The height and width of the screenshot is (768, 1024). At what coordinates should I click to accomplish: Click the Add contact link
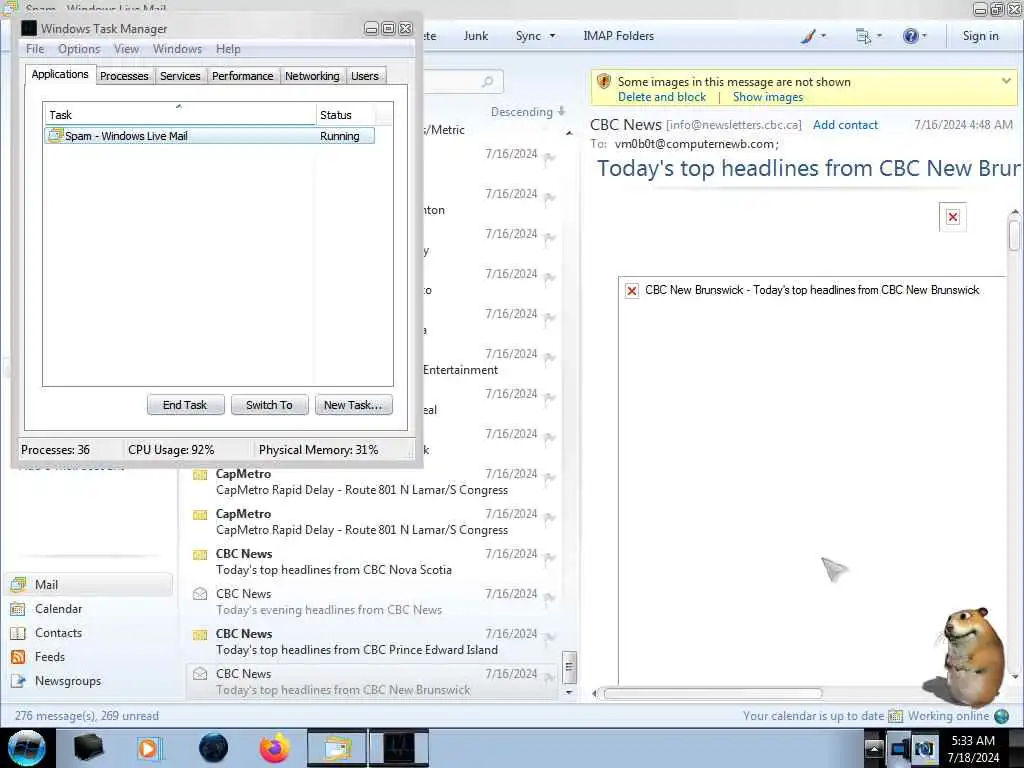point(845,125)
